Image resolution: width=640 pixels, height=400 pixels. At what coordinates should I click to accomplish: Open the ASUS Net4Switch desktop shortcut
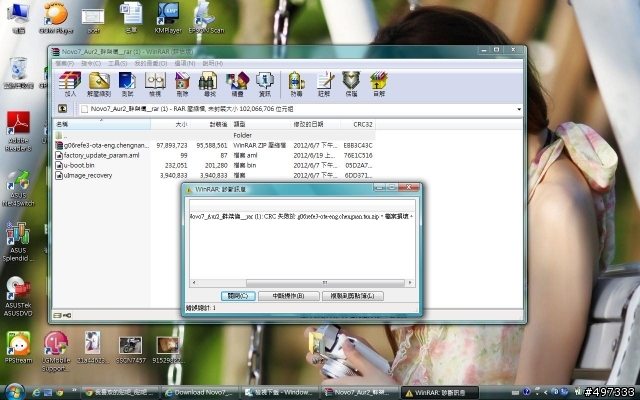click(18, 189)
